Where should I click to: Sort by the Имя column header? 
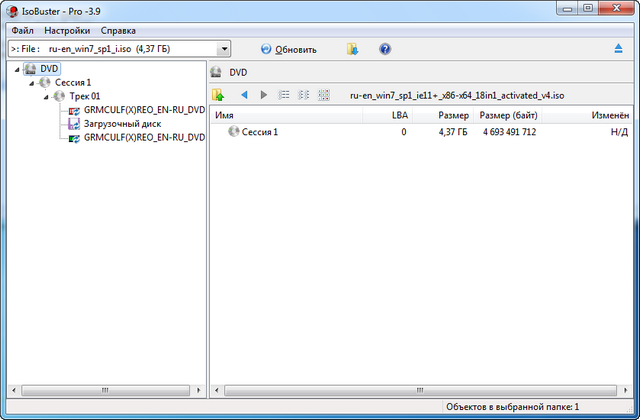point(287,116)
